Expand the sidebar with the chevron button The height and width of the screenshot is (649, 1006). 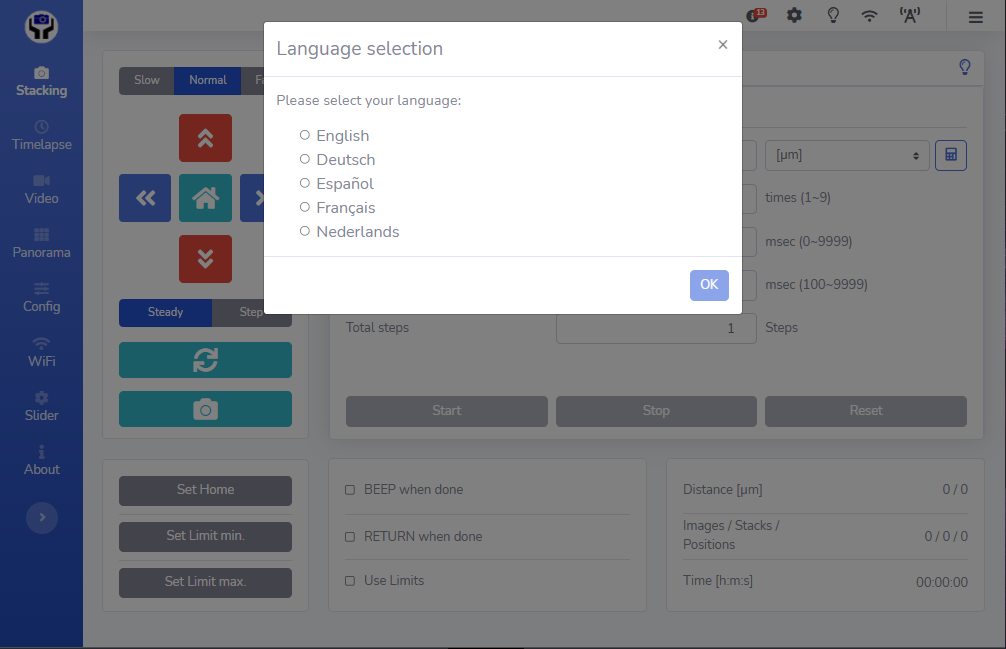[41, 517]
